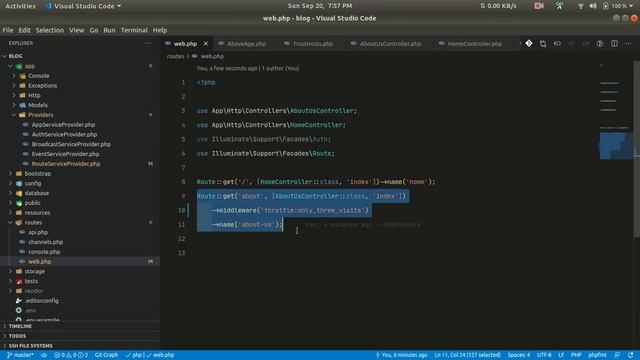The width and height of the screenshot is (640, 360).
Task: Click screen recording indicator in top bar
Action: (x=539, y=6)
